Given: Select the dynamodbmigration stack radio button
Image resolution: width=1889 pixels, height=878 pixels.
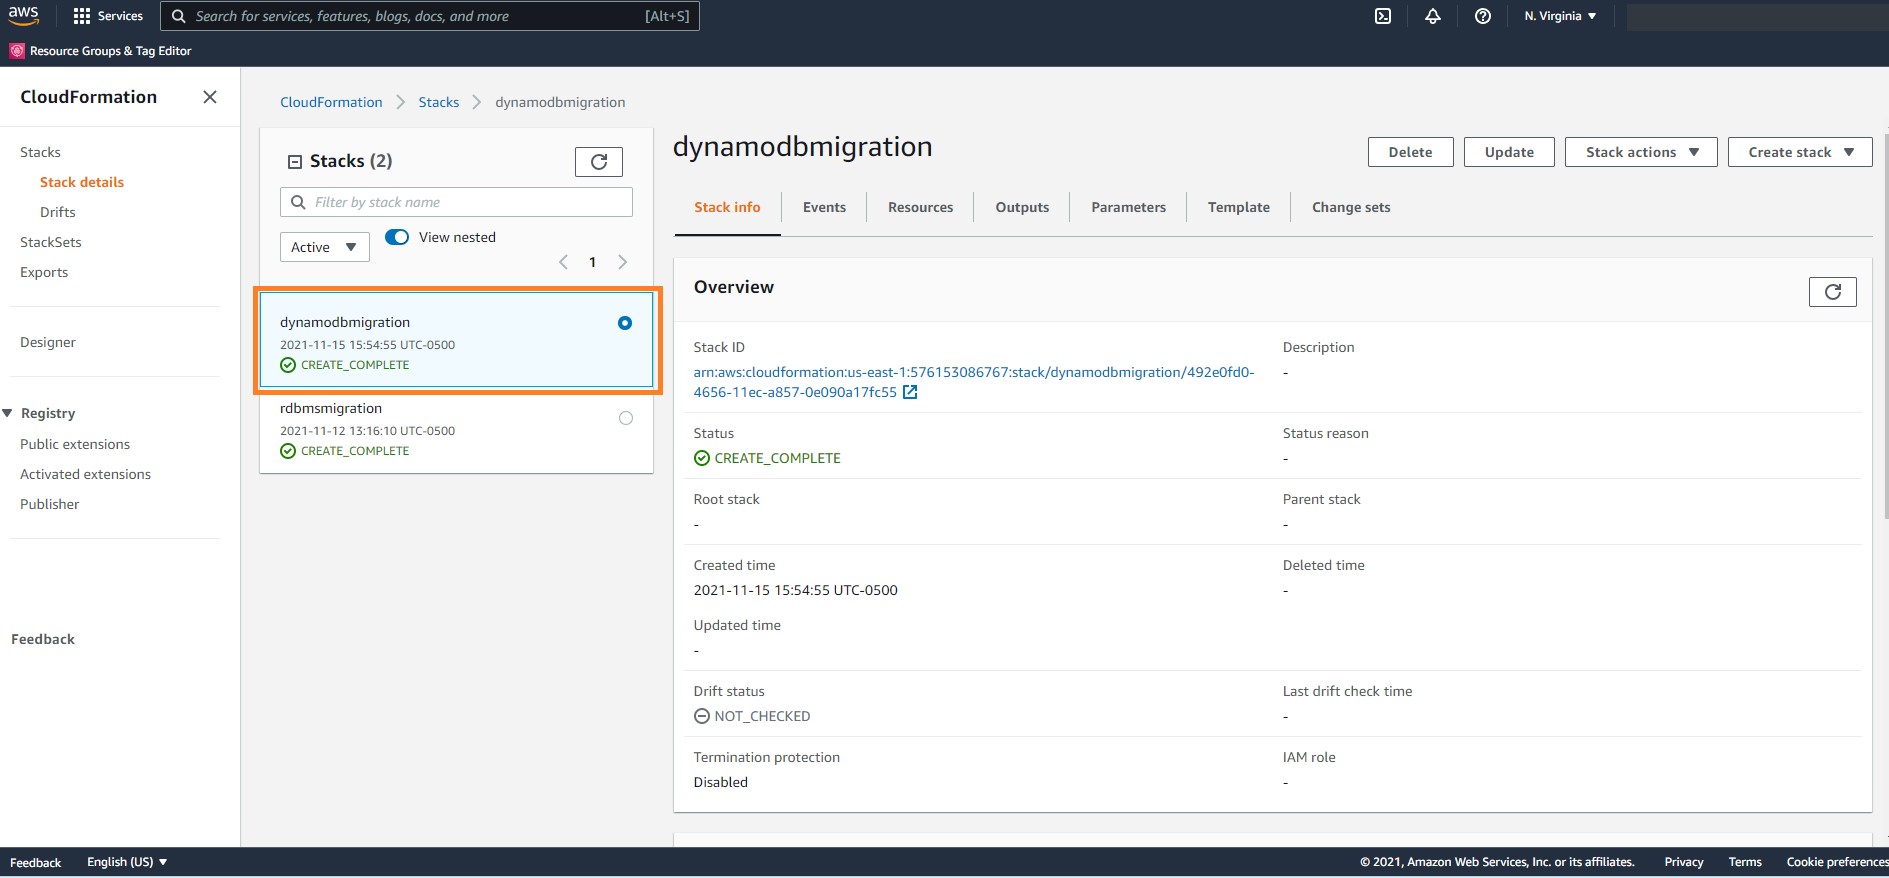Looking at the screenshot, I should 625,323.
